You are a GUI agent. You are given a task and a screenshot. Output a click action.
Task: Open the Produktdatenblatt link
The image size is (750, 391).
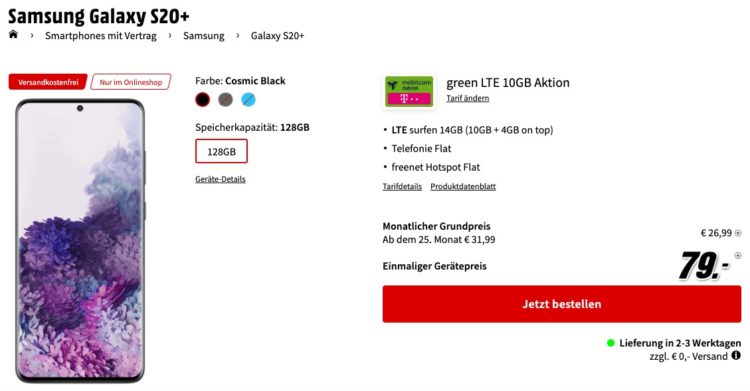point(463,187)
